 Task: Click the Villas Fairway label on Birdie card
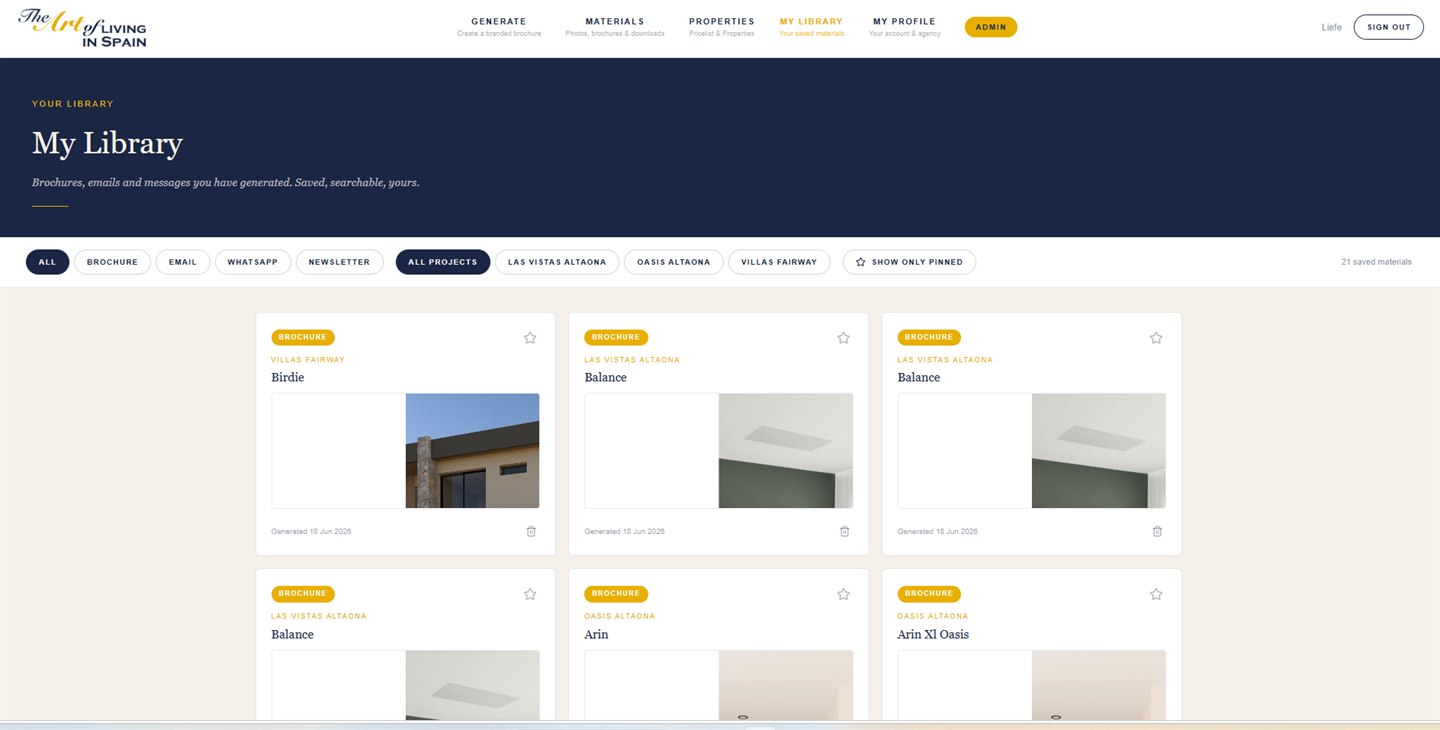click(308, 360)
